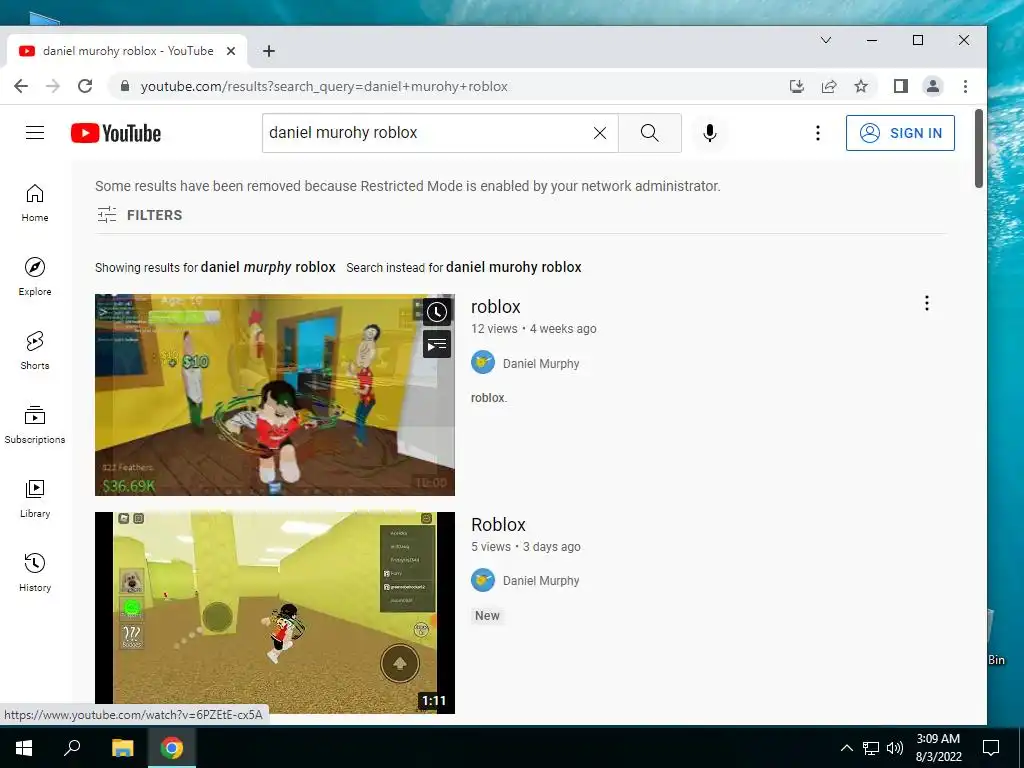Viewport: 1024px width, 768px height.
Task: Select the 'daniel murohy roblox - YouTube' tab
Action: tap(127, 51)
